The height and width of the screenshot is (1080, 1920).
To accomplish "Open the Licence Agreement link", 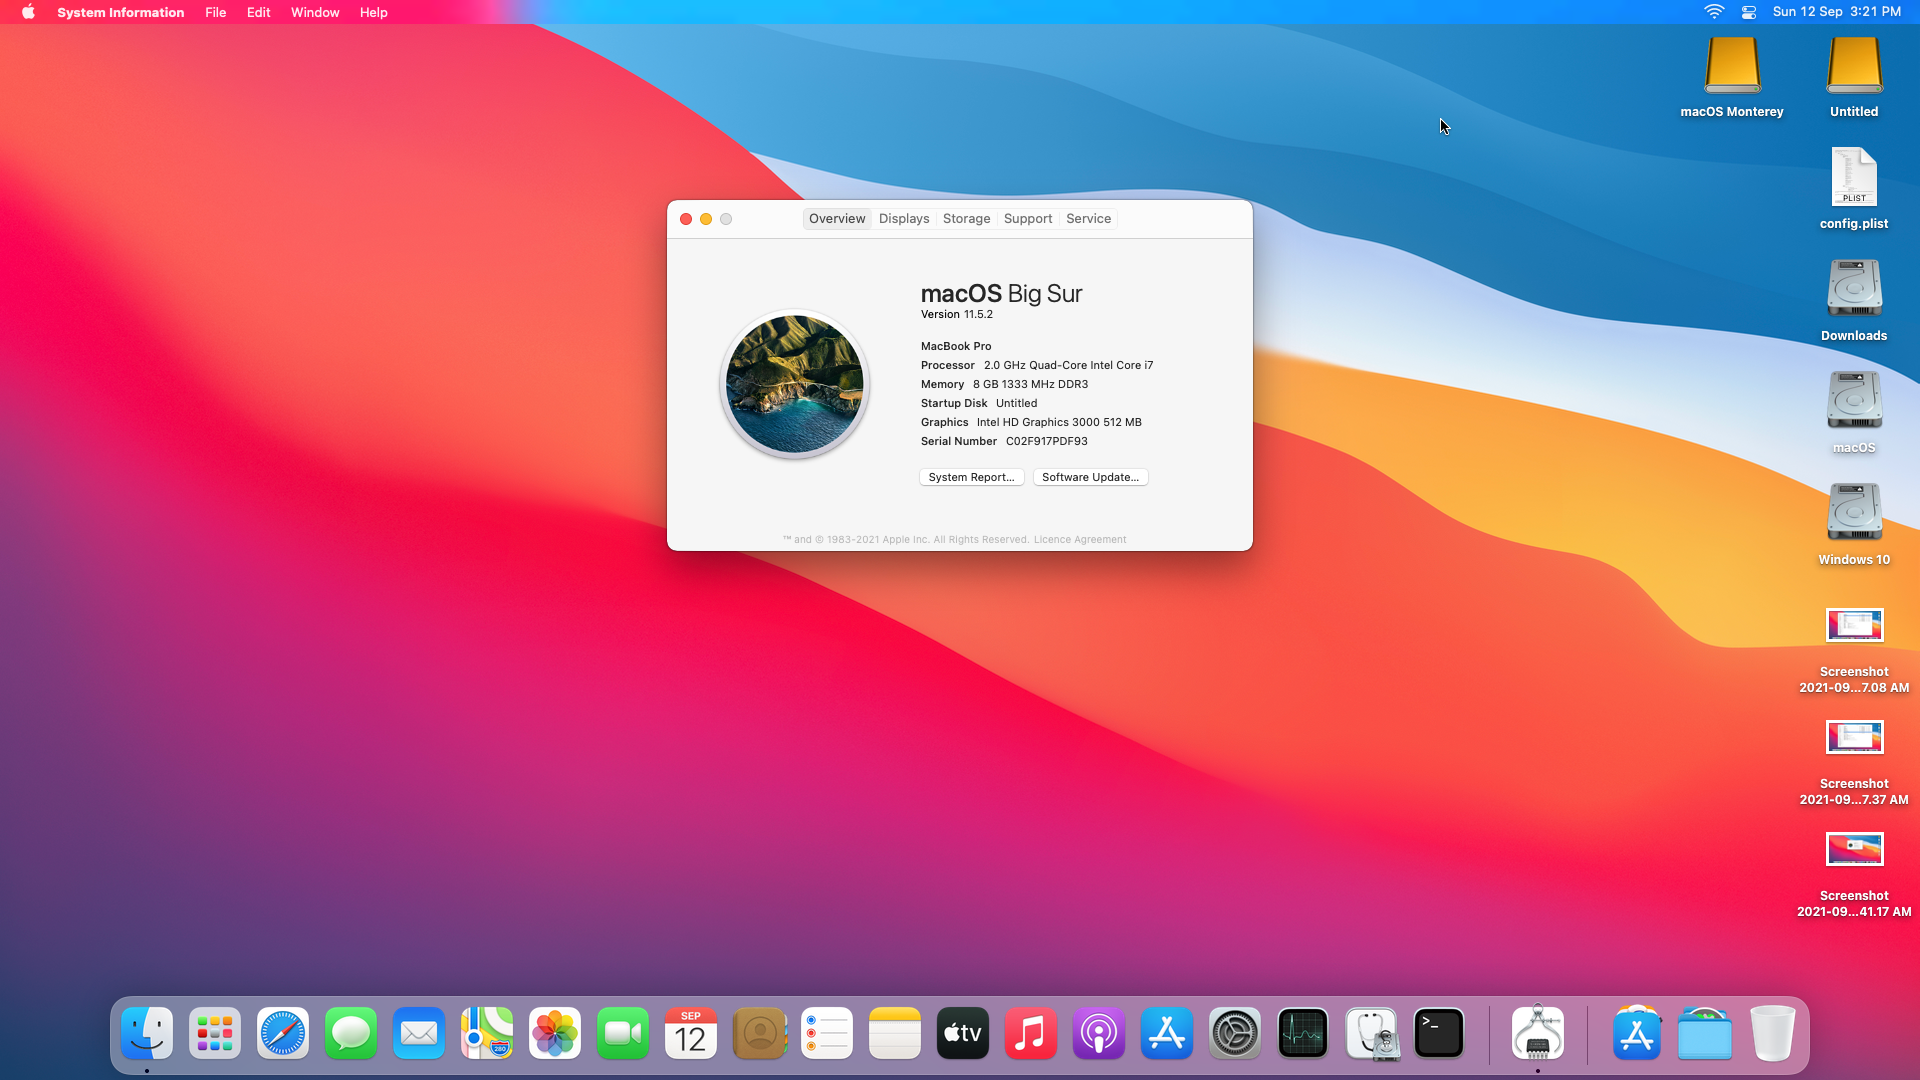I will tap(1080, 539).
